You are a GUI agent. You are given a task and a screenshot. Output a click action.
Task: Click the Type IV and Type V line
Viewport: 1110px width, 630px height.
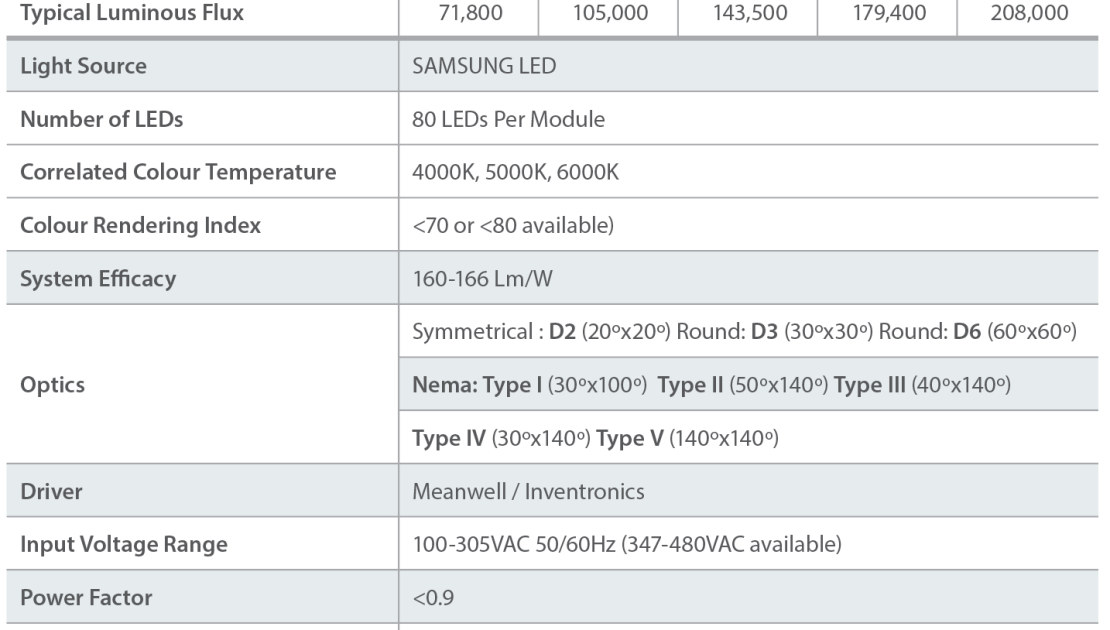[595, 438]
